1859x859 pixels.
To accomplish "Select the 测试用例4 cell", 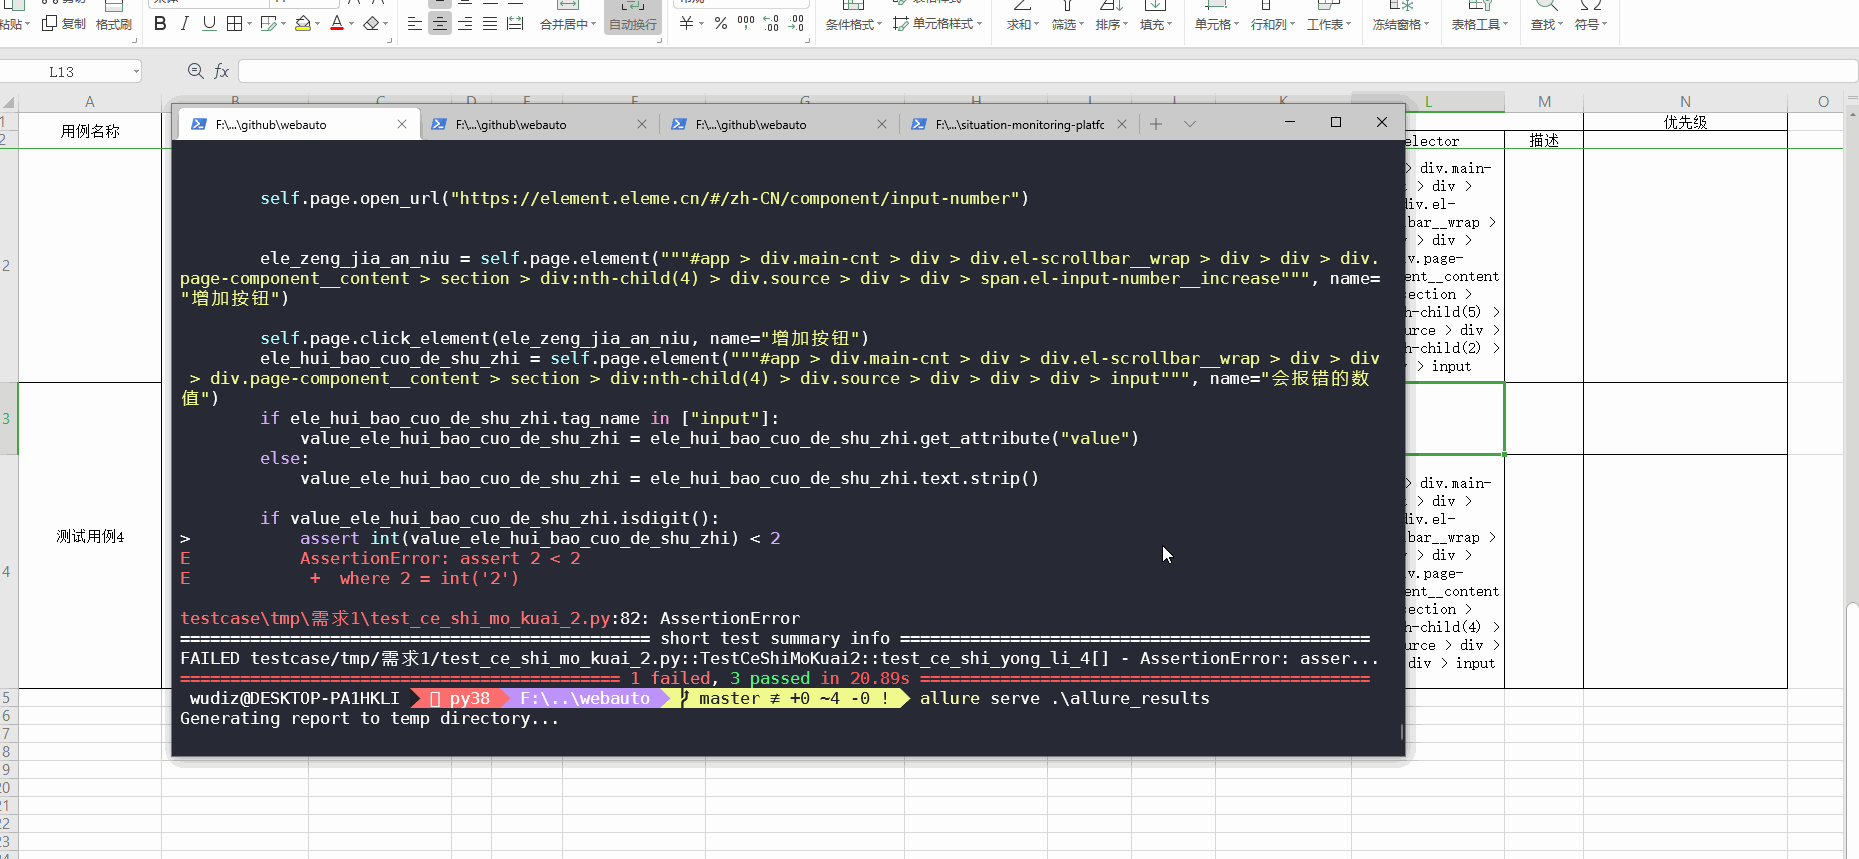I will pos(90,537).
